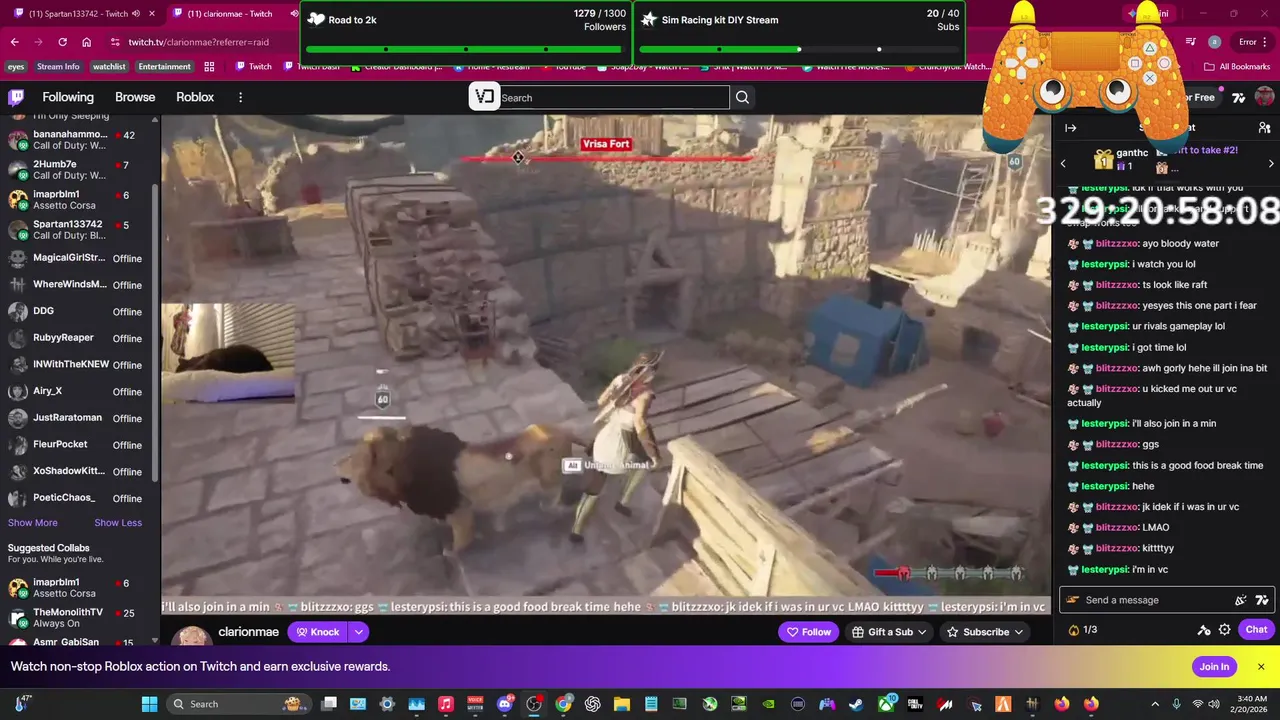
Task: Open the watchlist bookmark folder
Action: [109, 67]
